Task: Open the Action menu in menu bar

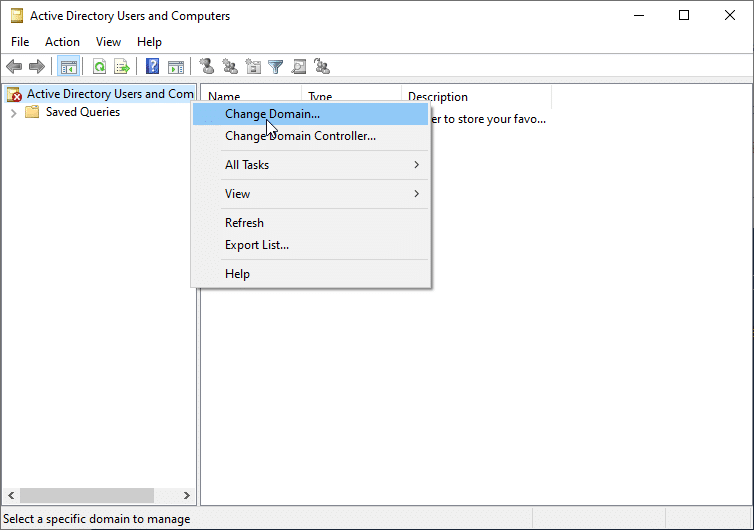Action: tap(62, 42)
